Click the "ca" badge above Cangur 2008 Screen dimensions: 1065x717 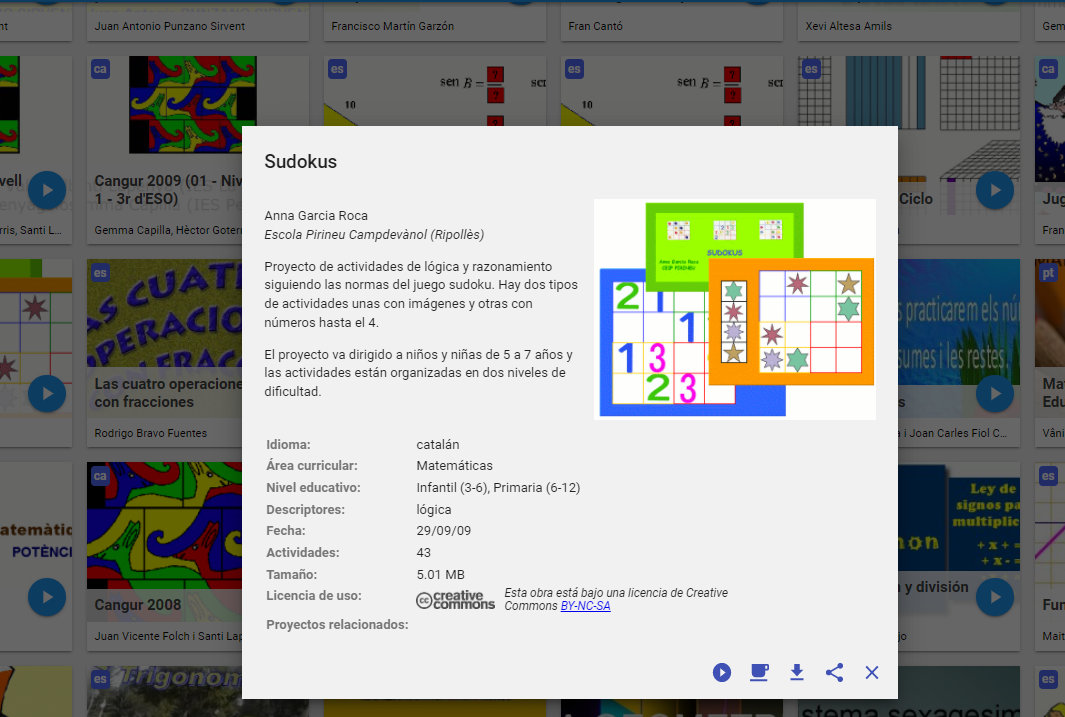[99, 476]
